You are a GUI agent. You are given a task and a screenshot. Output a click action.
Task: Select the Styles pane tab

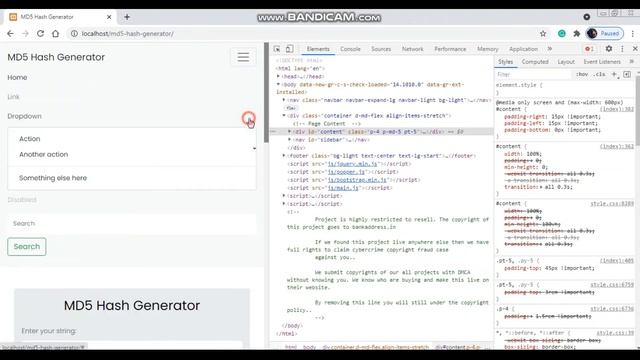click(x=505, y=62)
